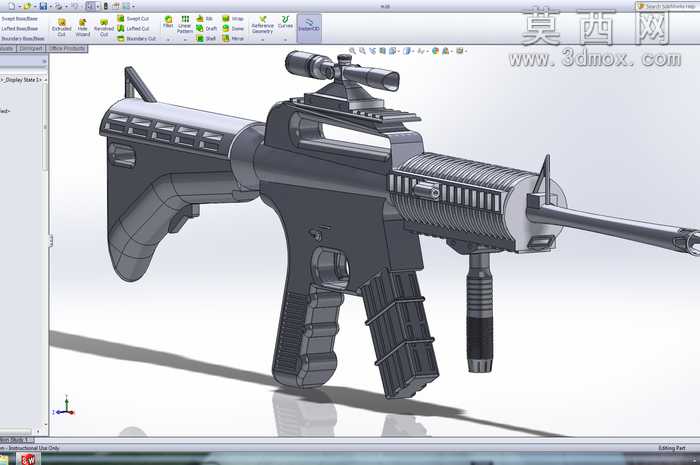Open the View Settings icon
The width and height of the screenshot is (700, 465).
460,51
